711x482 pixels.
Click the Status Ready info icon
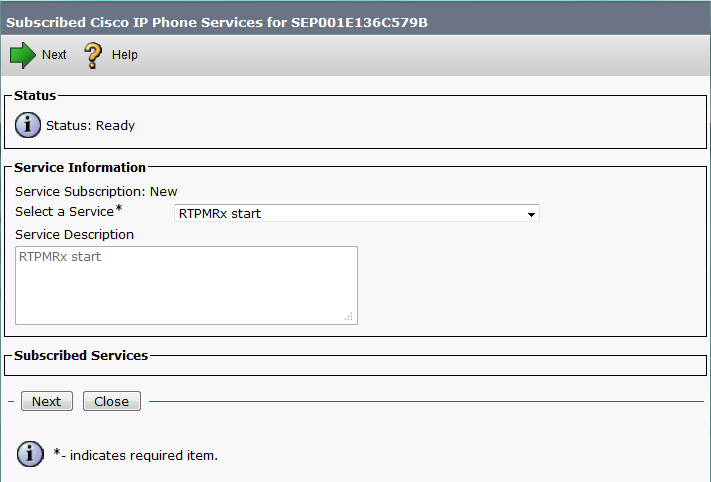29,125
